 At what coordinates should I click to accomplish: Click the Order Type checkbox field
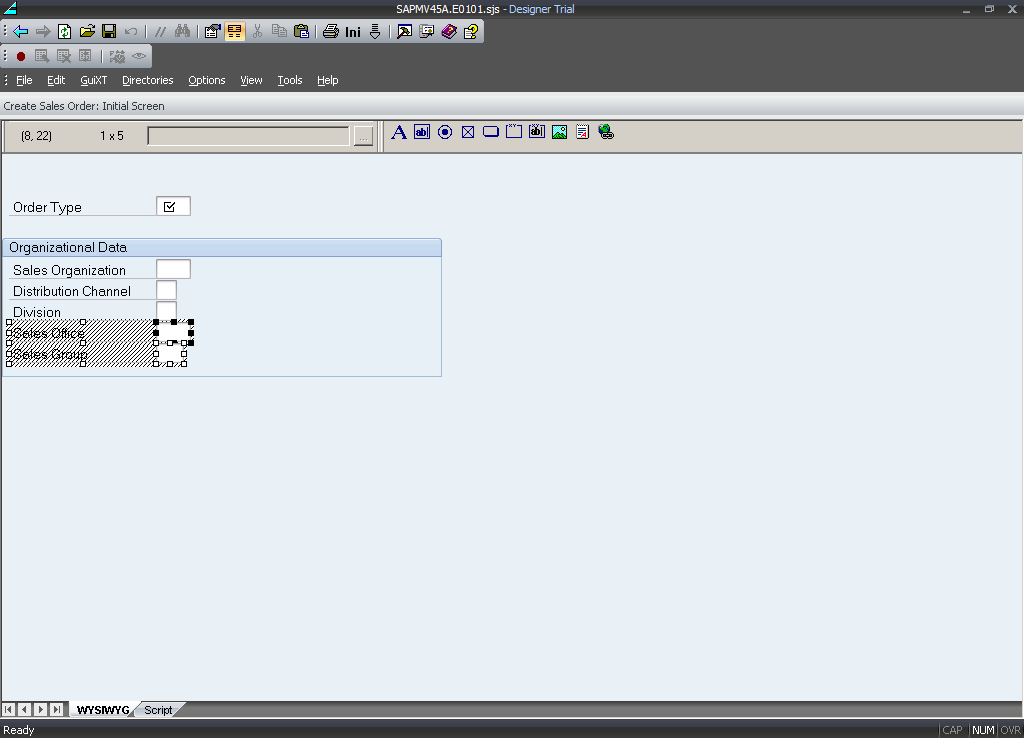pyautogui.click(x=173, y=207)
